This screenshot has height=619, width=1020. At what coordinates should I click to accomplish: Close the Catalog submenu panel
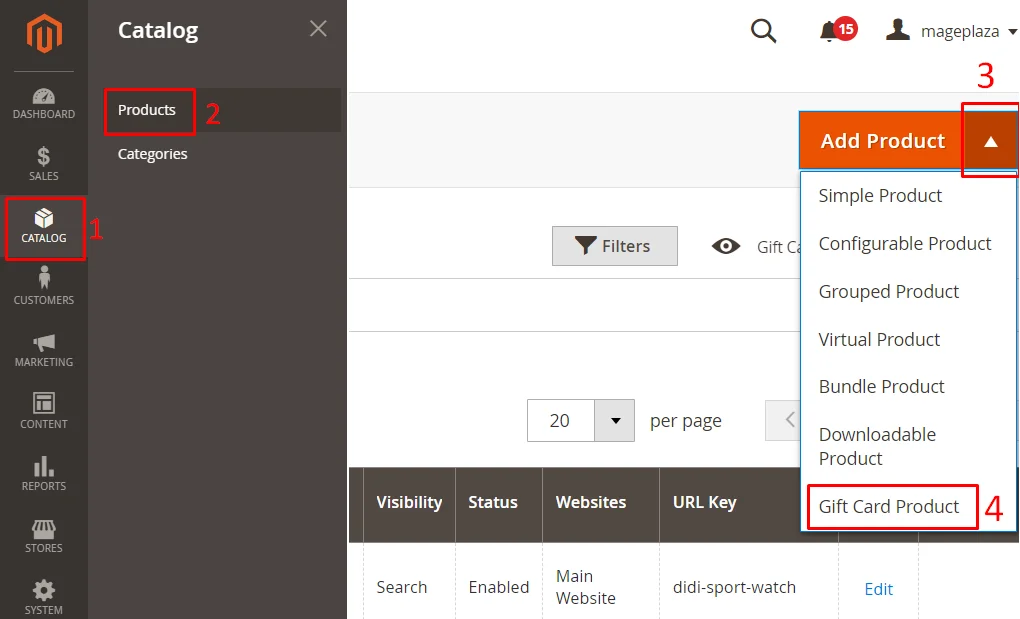pos(318,29)
